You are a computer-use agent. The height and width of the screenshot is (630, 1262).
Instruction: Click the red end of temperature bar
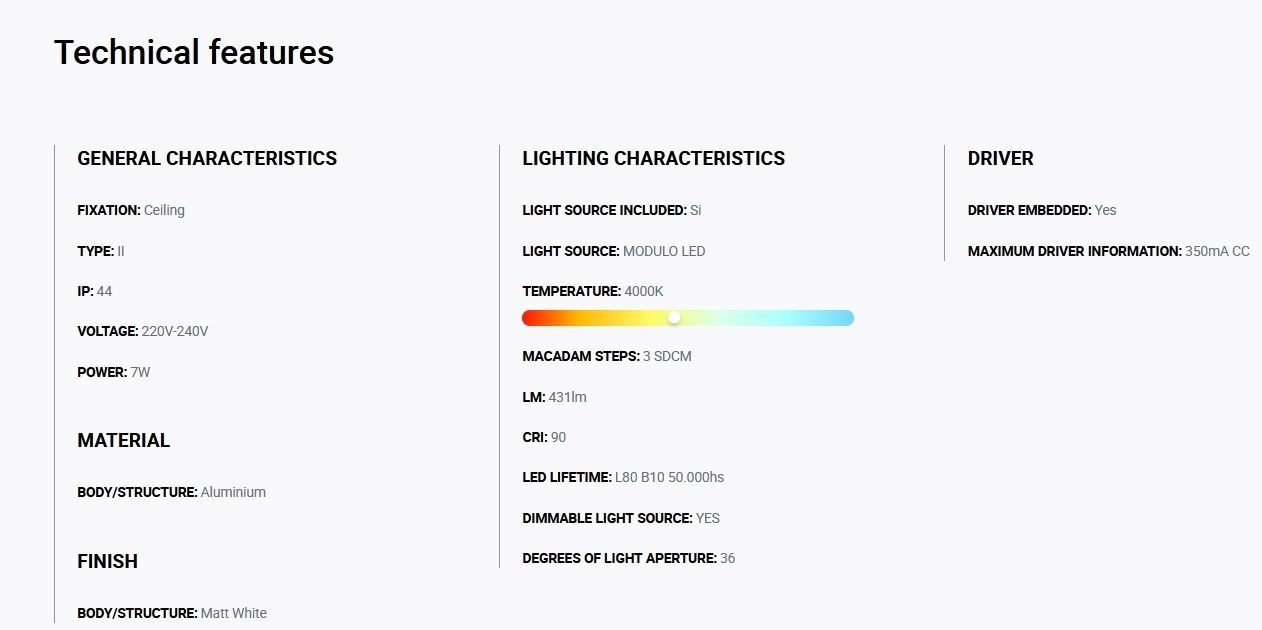pos(532,318)
